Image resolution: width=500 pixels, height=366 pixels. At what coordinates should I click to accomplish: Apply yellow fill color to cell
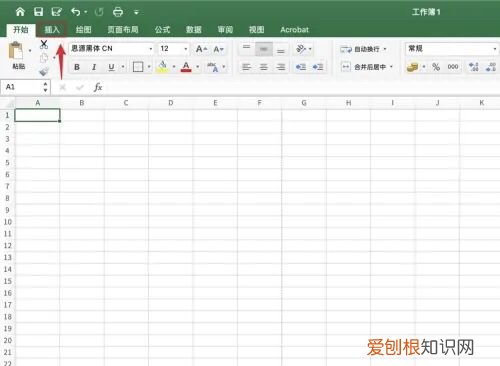coord(163,67)
